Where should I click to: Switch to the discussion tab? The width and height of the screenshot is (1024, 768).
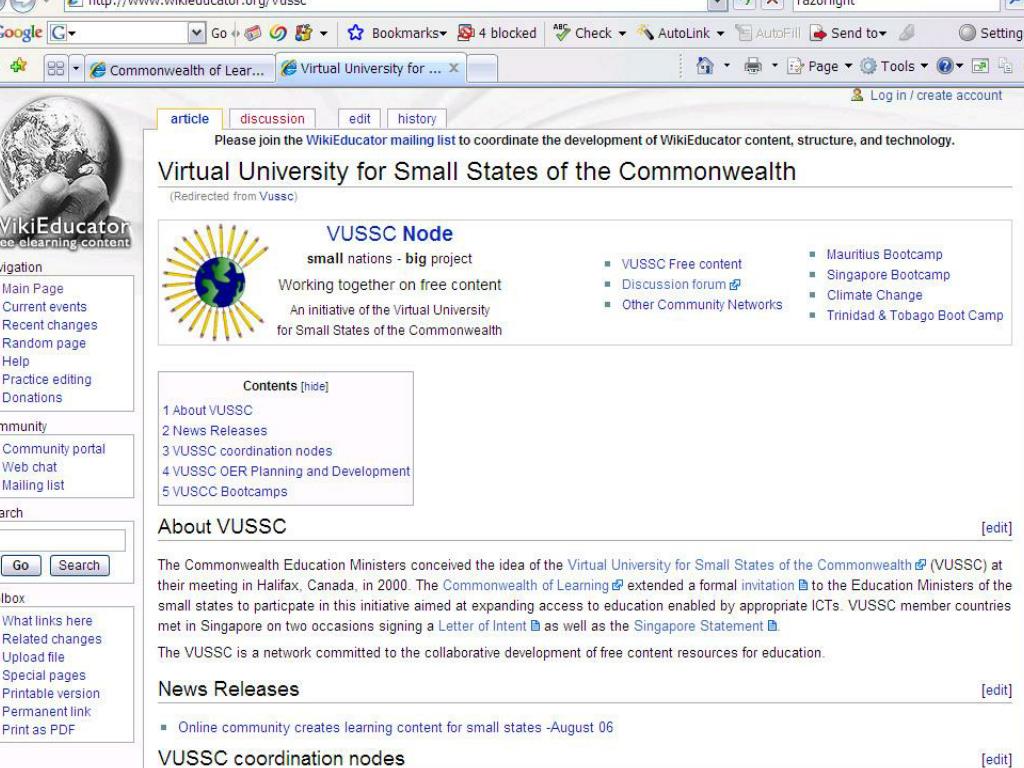(272, 119)
